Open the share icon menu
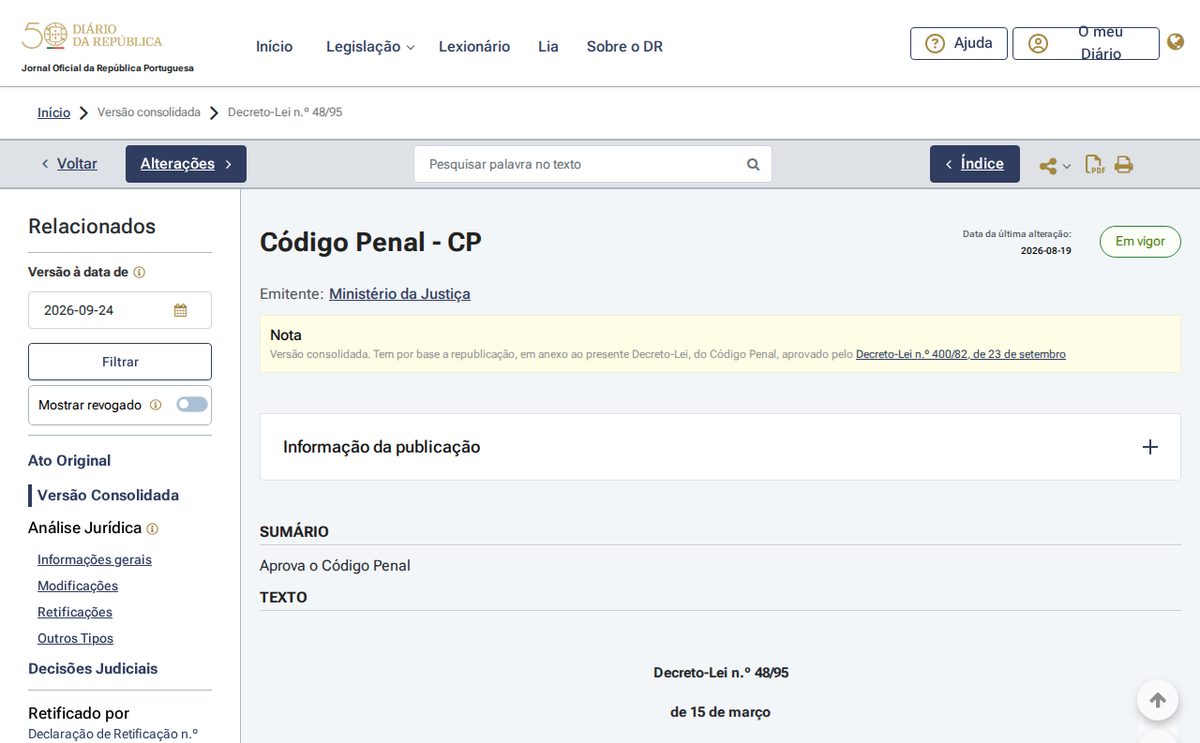The image size is (1200, 743). point(1048,166)
